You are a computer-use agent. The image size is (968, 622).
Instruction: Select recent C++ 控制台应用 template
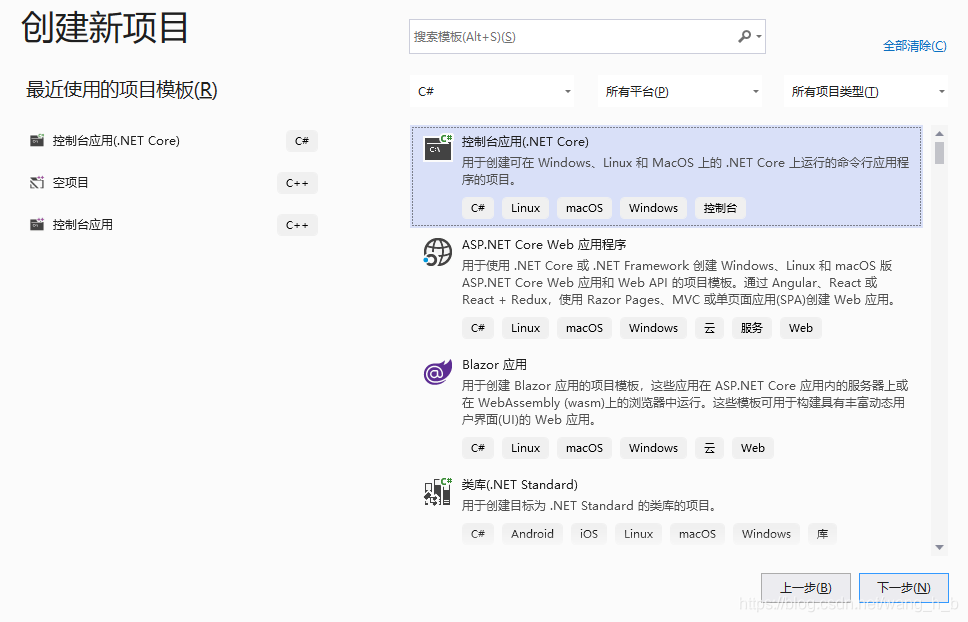(173, 225)
